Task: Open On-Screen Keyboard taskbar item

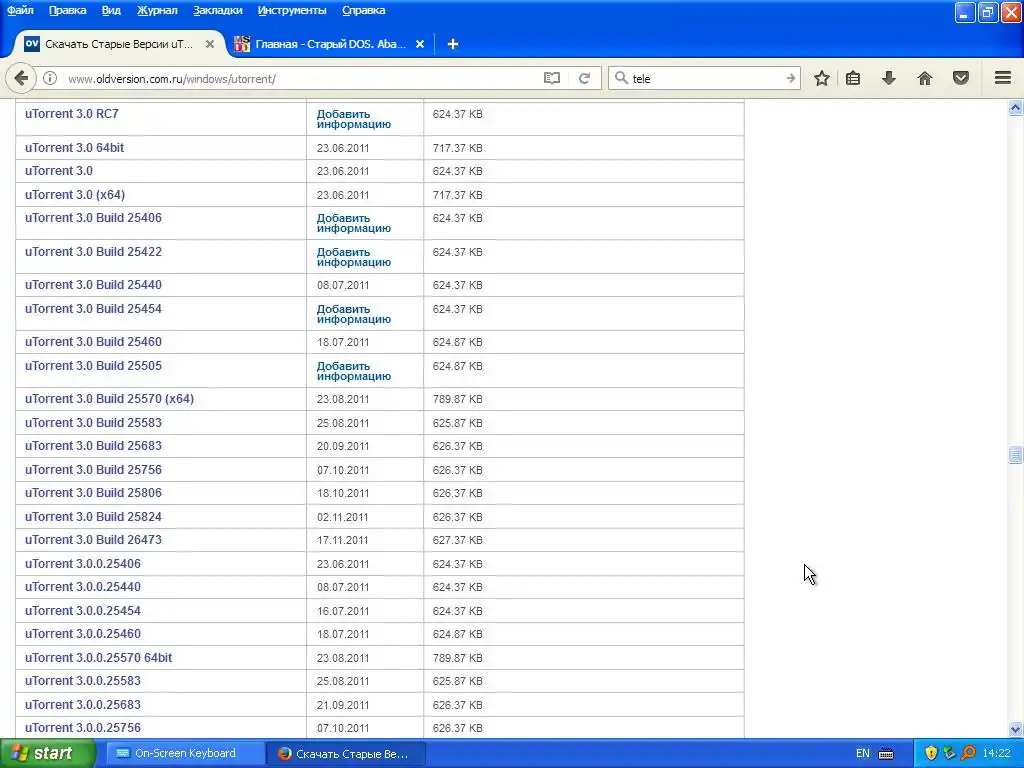Action: [x=184, y=754]
